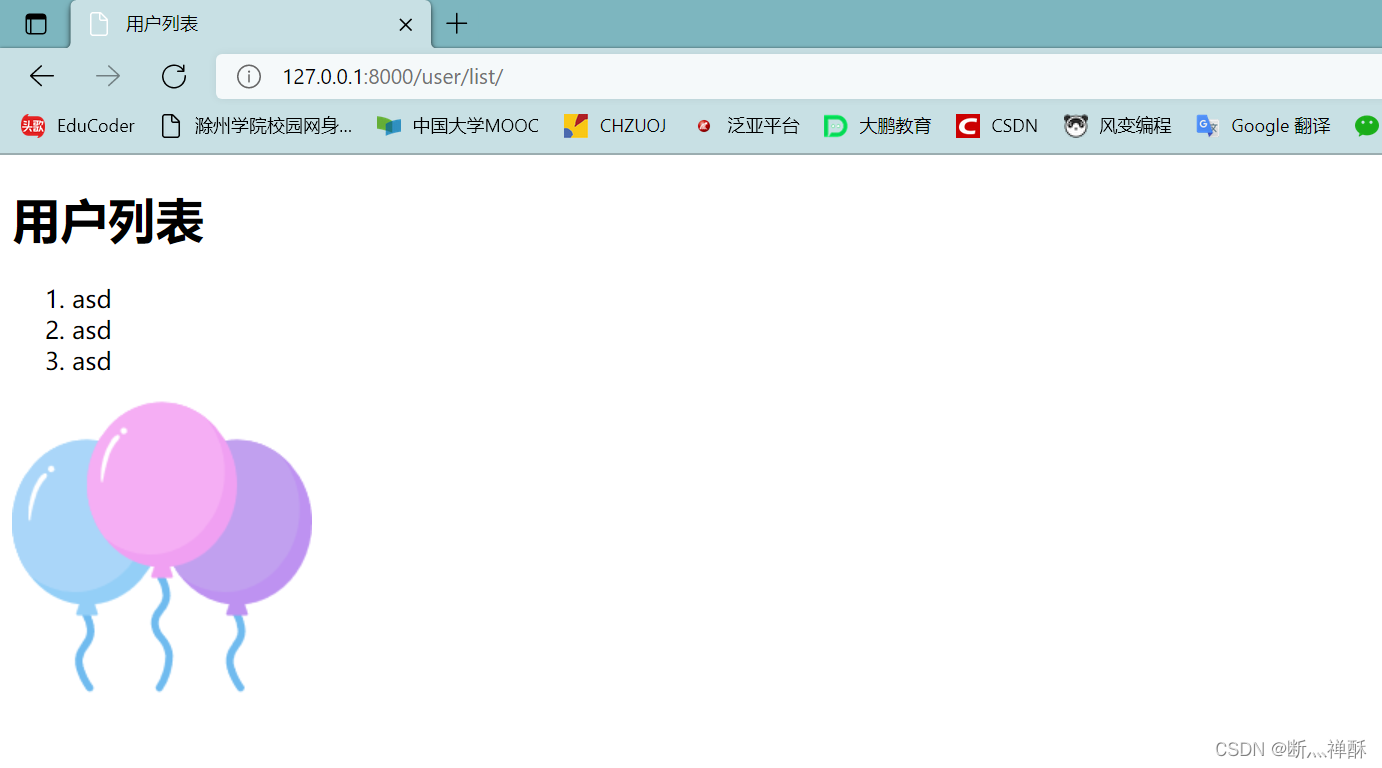
Task: Open the 风变编程 bookmark
Action: pos(1117,126)
